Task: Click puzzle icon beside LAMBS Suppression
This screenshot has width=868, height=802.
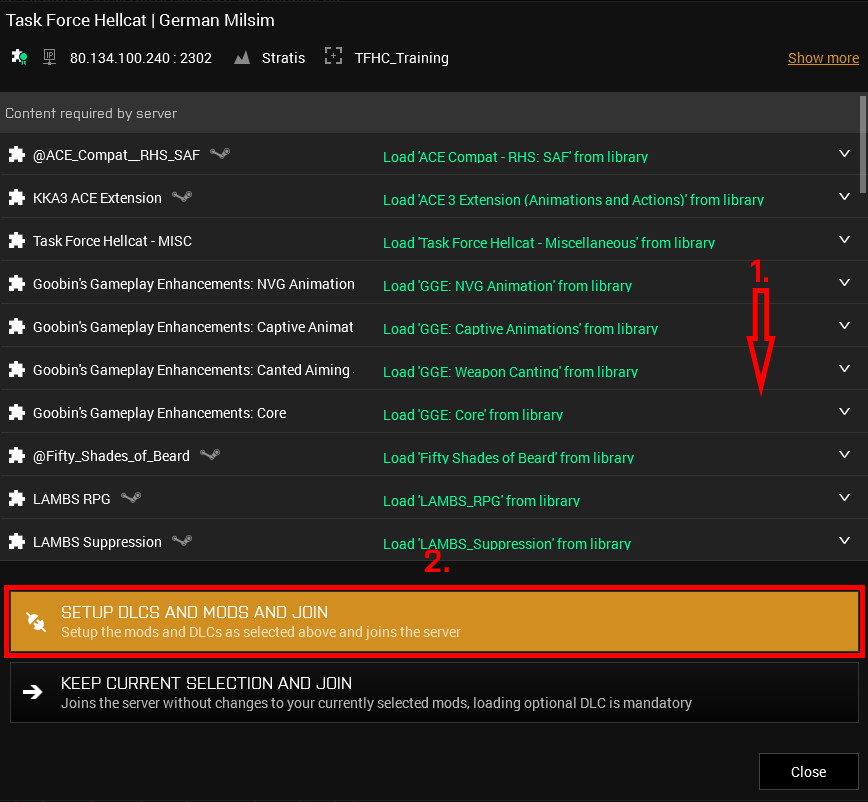Action: point(17,541)
